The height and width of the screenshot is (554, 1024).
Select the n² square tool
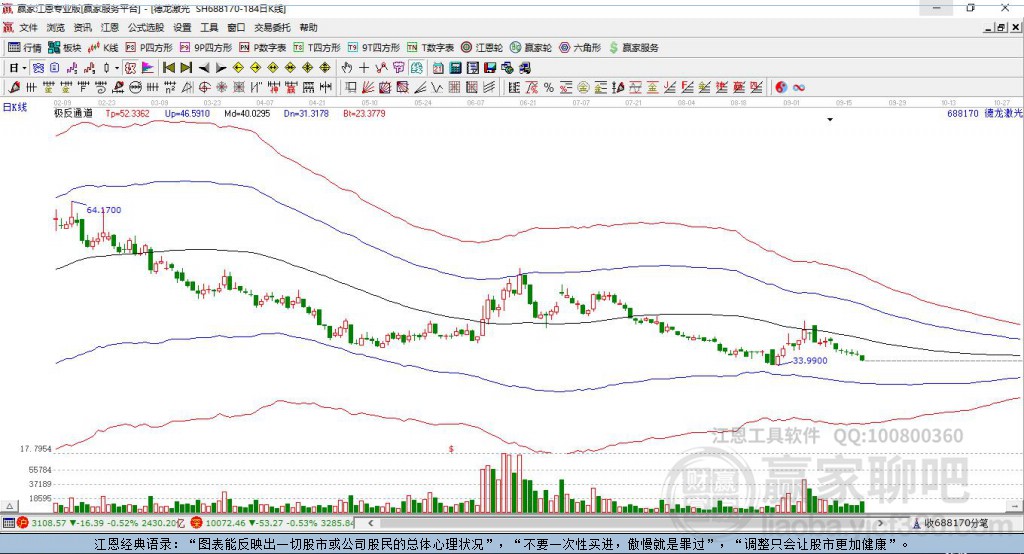170,88
